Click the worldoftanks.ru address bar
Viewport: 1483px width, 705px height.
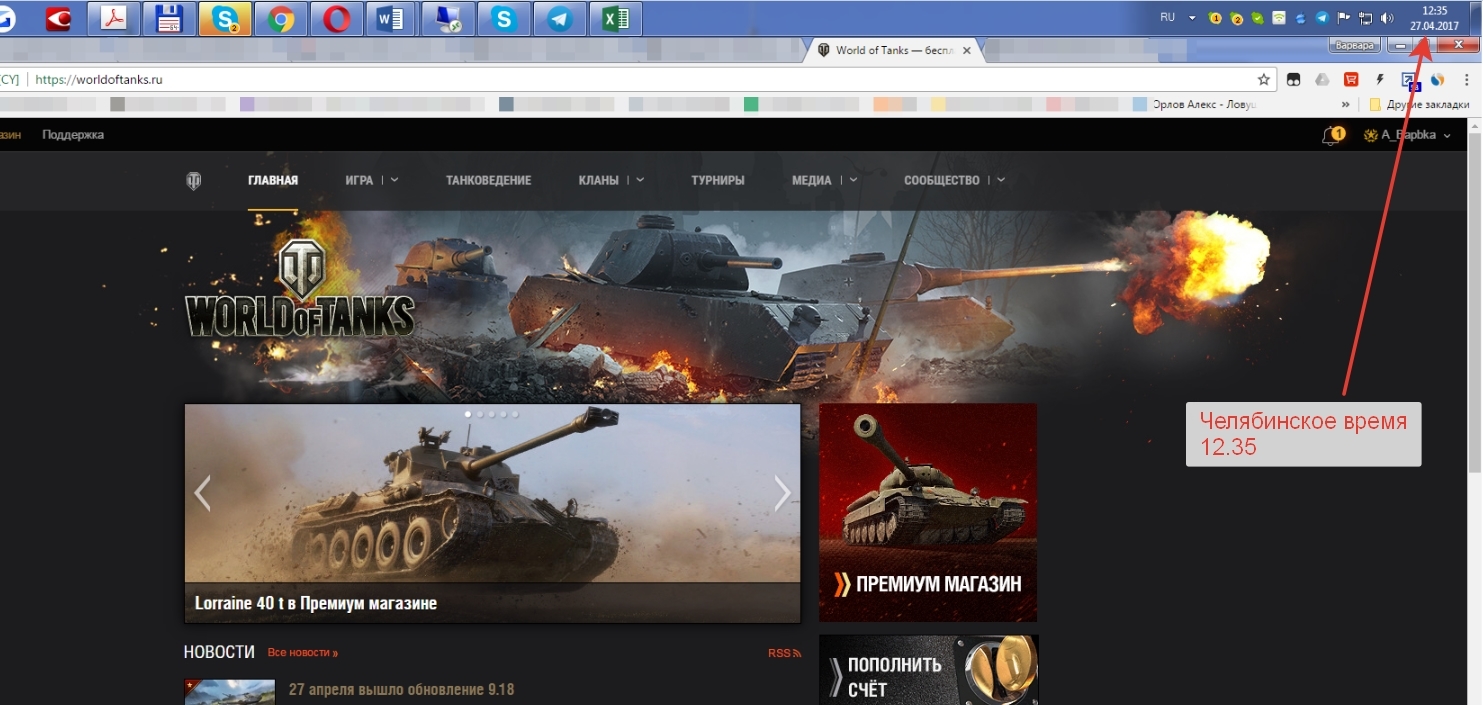click(640, 79)
